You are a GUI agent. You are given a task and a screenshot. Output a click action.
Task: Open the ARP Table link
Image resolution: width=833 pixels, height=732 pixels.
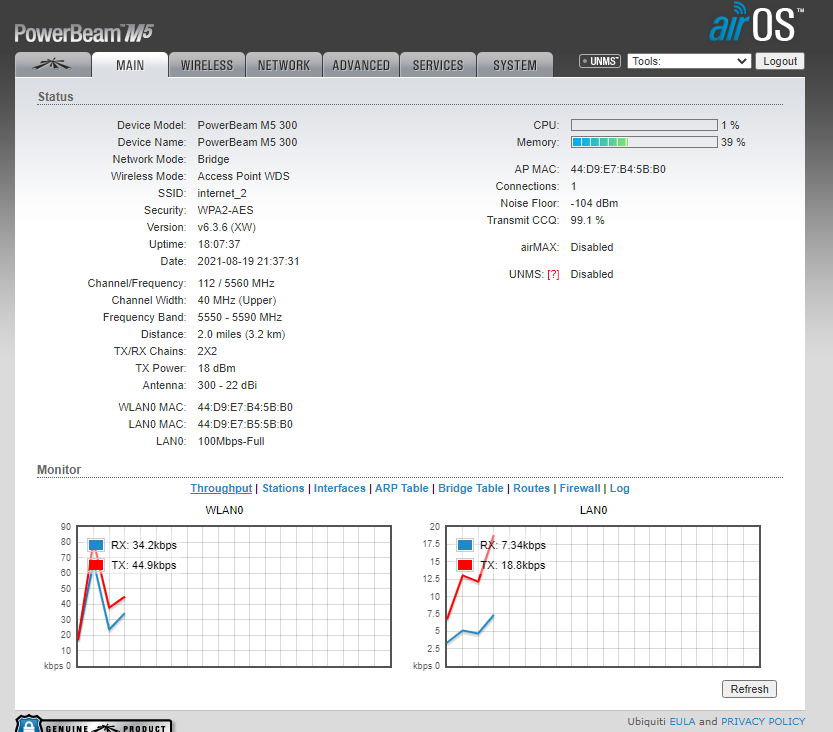[402, 488]
